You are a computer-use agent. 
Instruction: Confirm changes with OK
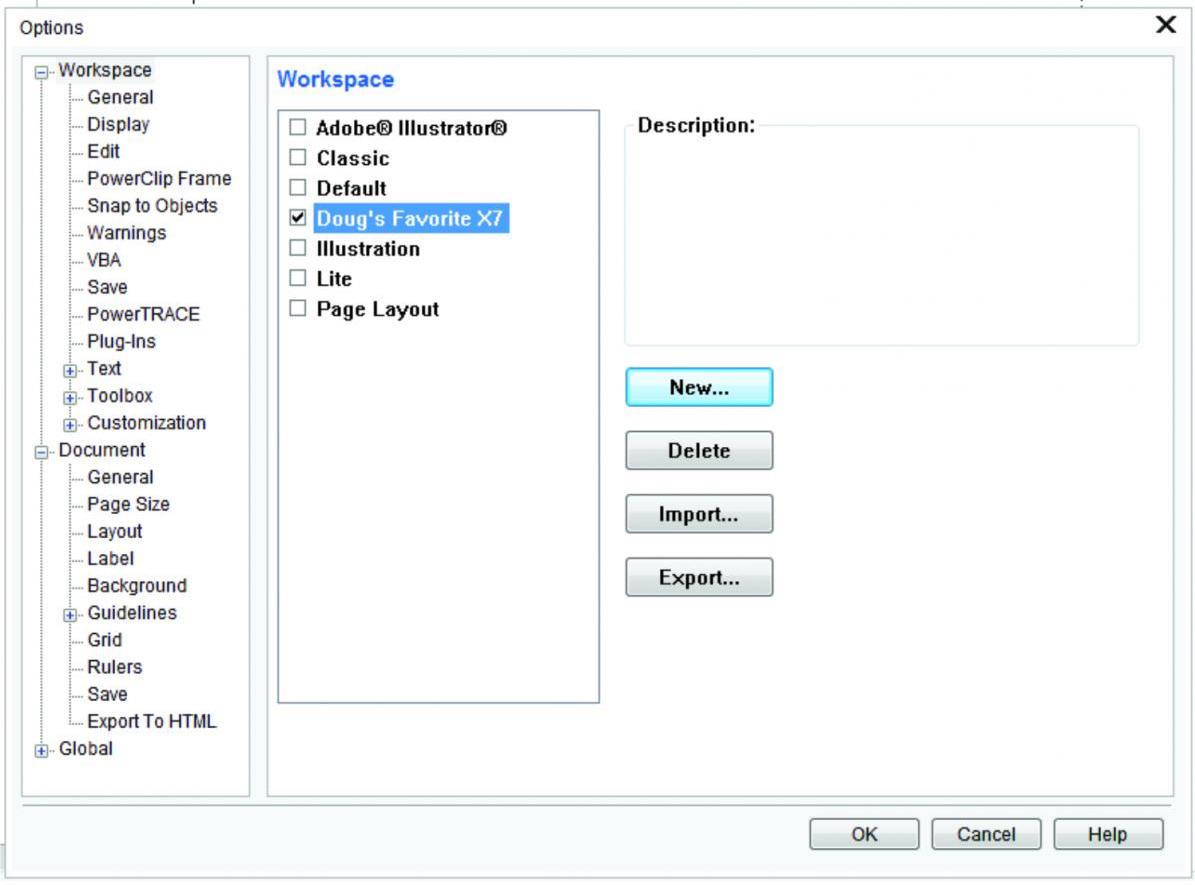866,833
